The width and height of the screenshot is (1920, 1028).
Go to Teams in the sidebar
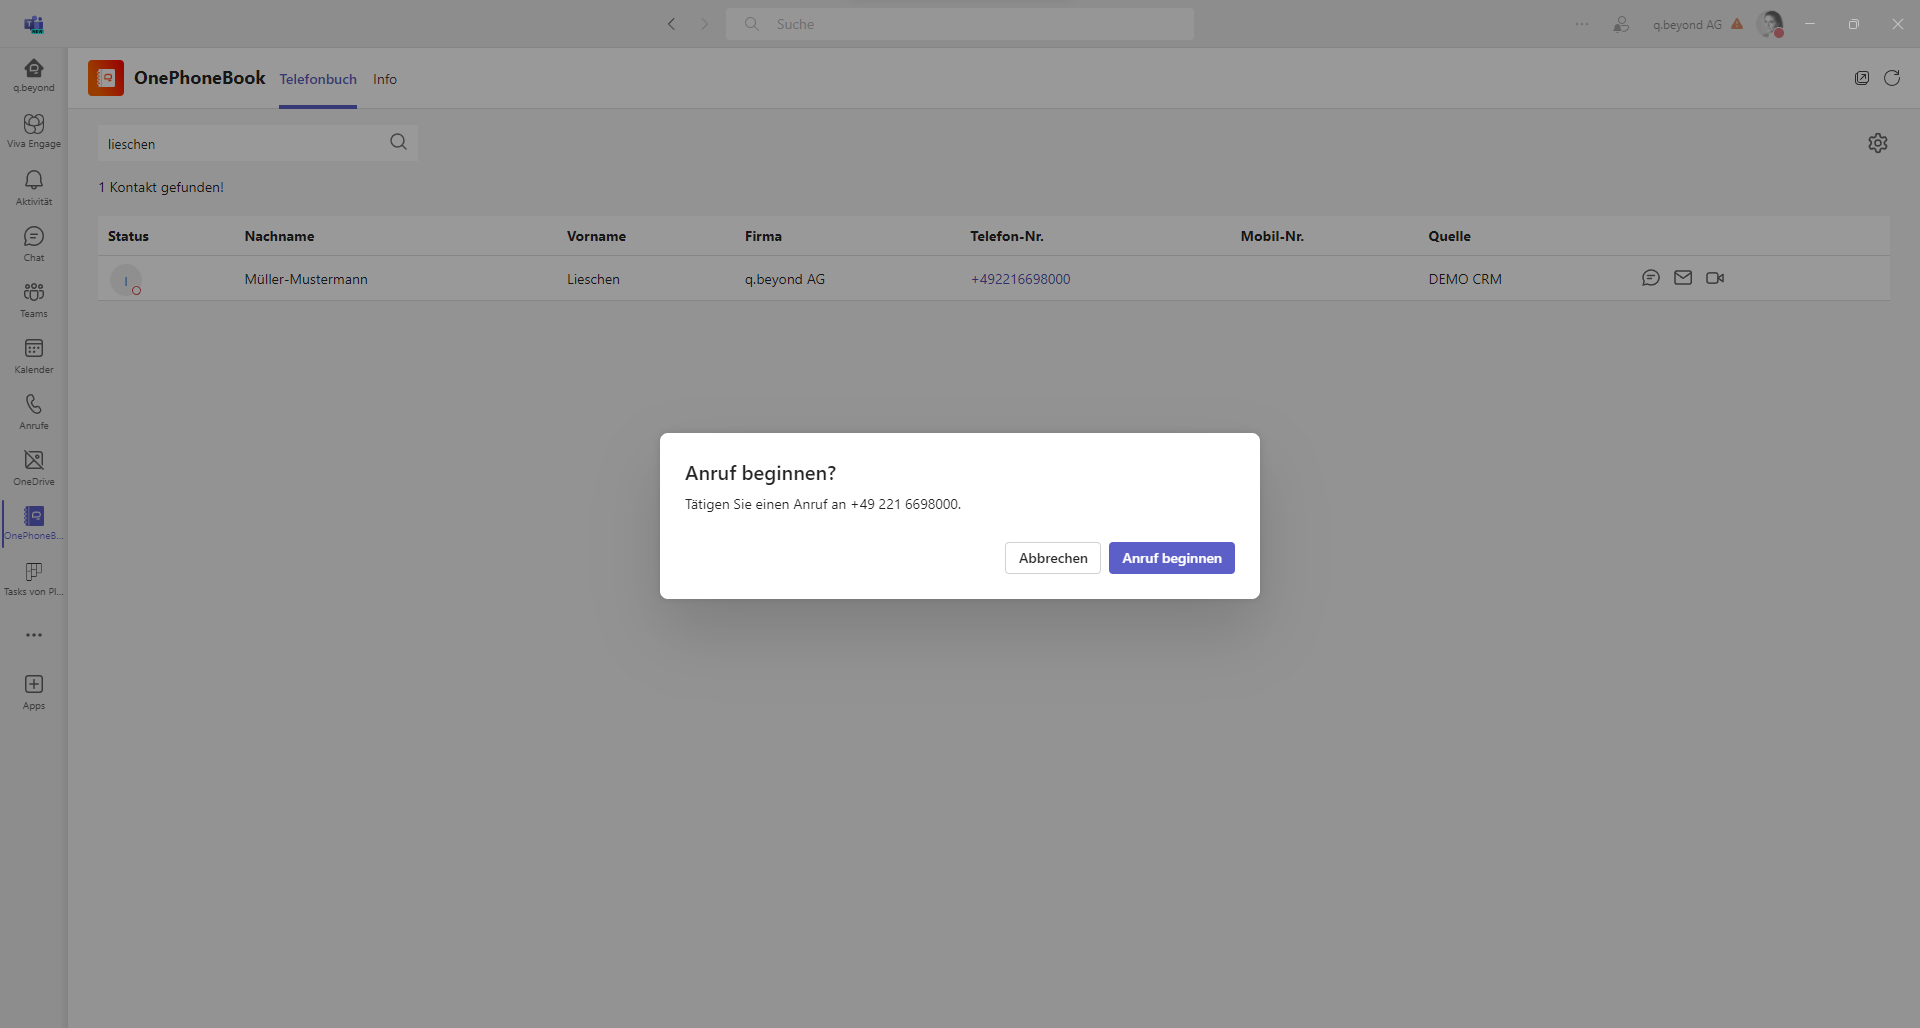pyautogui.click(x=34, y=298)
